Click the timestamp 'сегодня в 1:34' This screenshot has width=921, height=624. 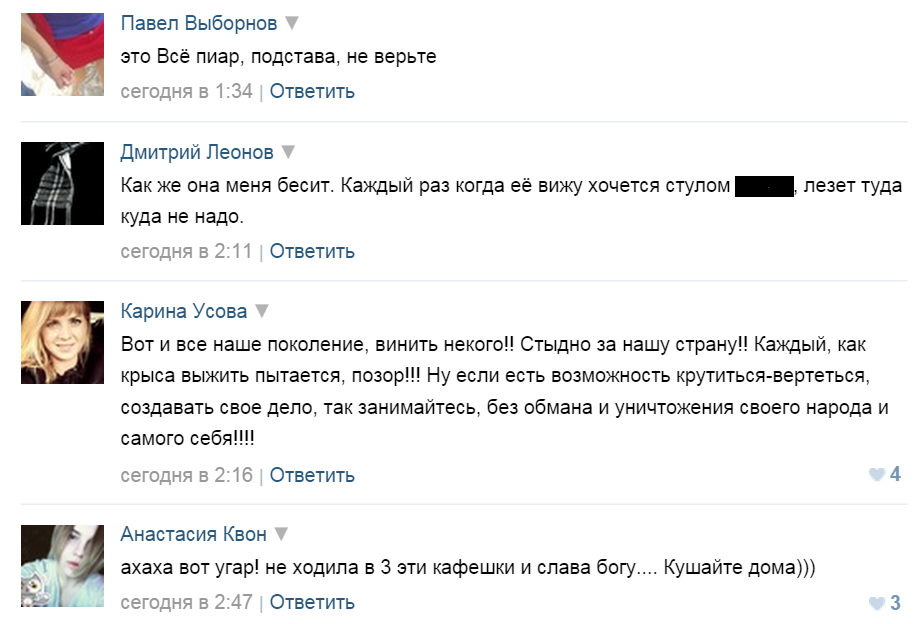(186, 91)
